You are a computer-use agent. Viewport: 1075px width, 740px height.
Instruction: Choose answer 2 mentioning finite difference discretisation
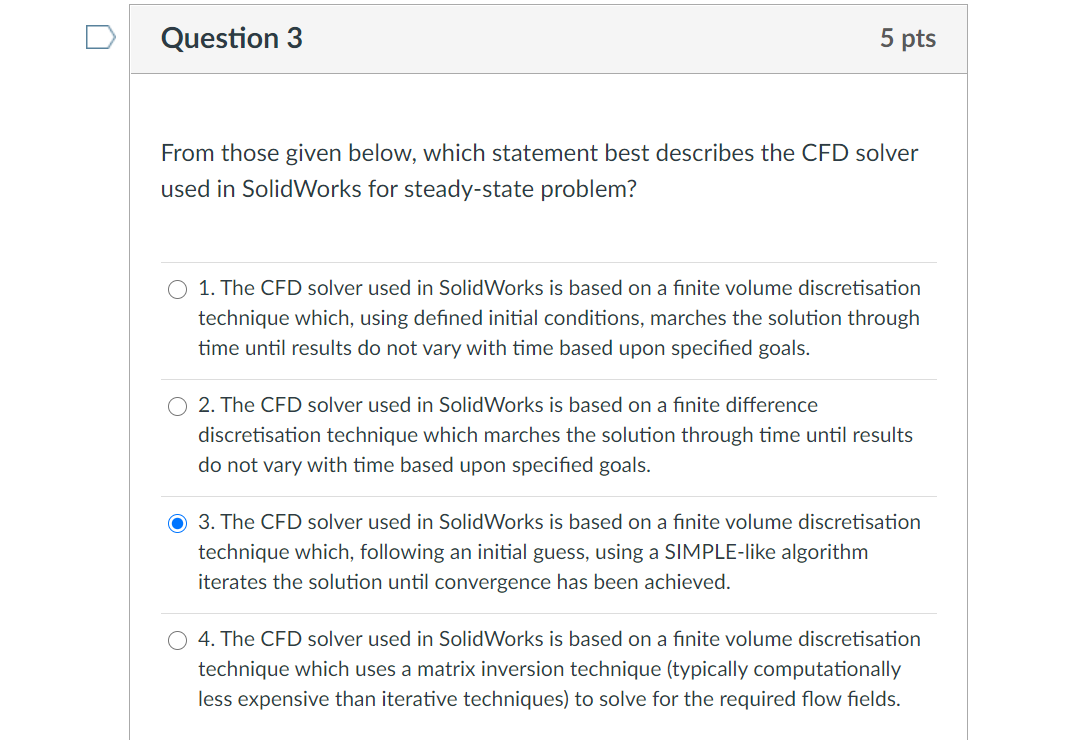coord(177,406)
